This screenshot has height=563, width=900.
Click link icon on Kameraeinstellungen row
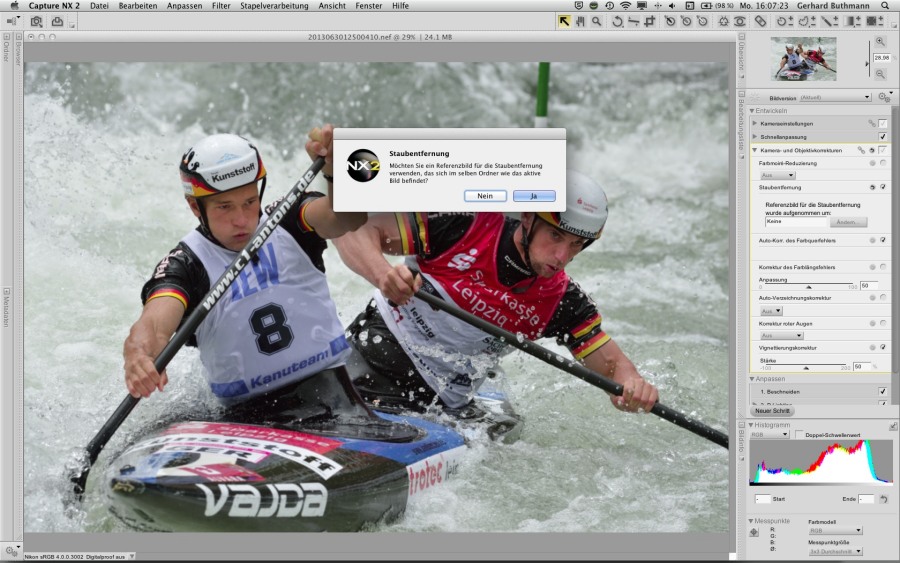pos(871,123)
